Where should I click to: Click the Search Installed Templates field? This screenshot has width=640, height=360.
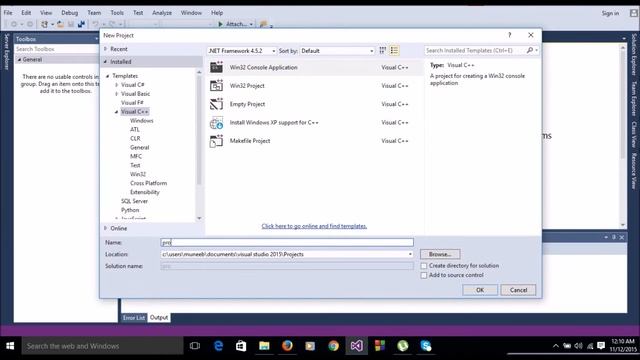[x=475, y=50]
